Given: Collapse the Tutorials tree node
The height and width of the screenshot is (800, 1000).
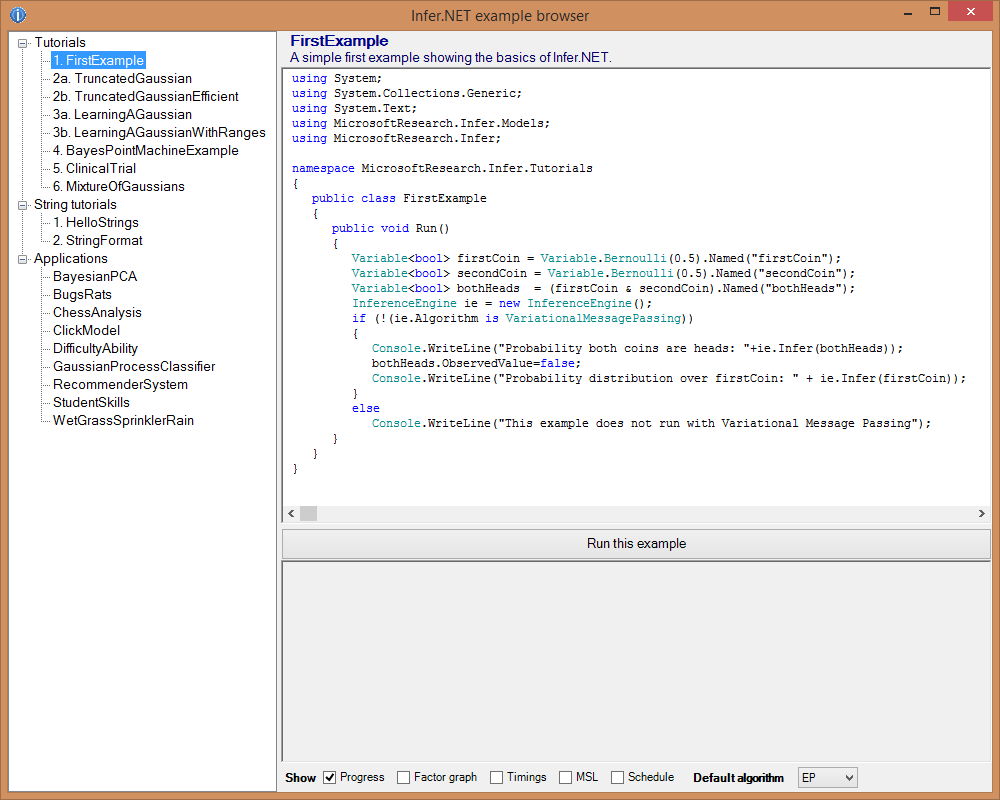Looking at the screenshot, I should (x=23, y=43).
